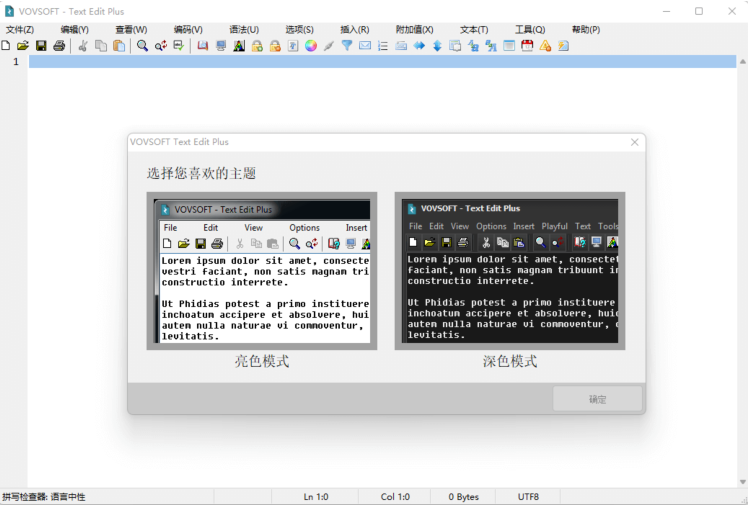
Task: Click the Paste clipboard icon
Action: (x=119, y=46)
